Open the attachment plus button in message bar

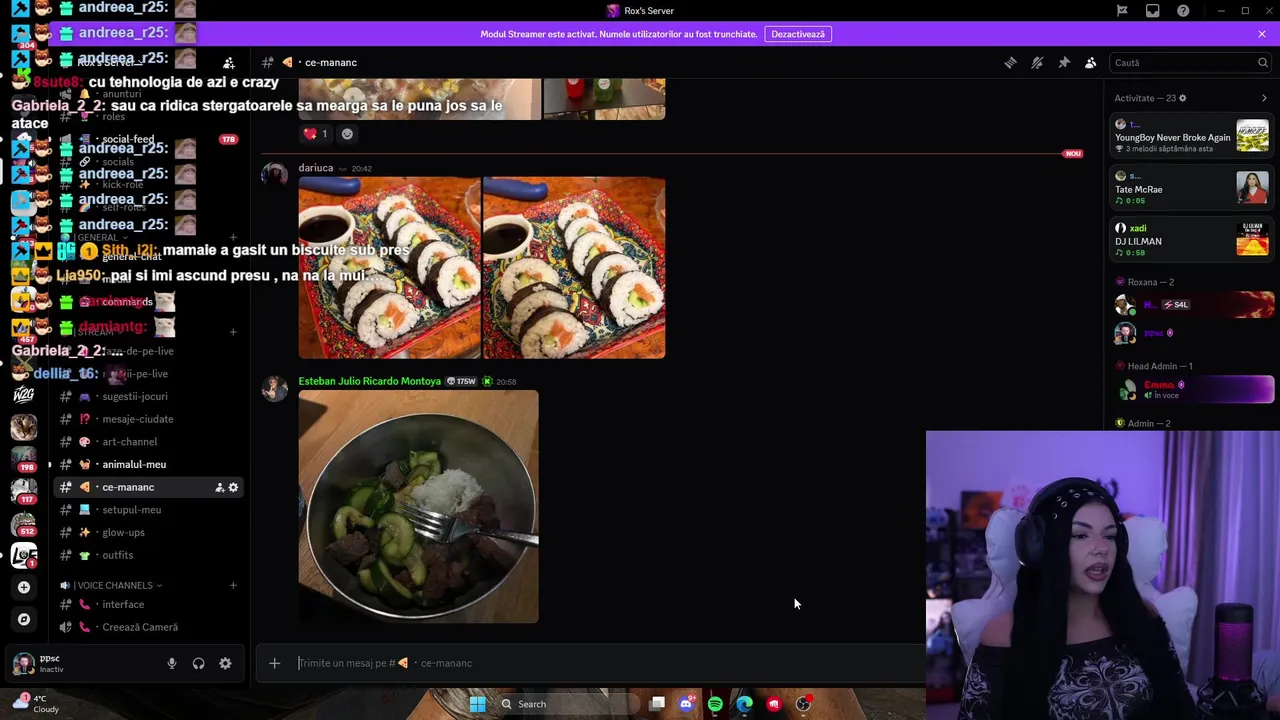coord(274,663)
